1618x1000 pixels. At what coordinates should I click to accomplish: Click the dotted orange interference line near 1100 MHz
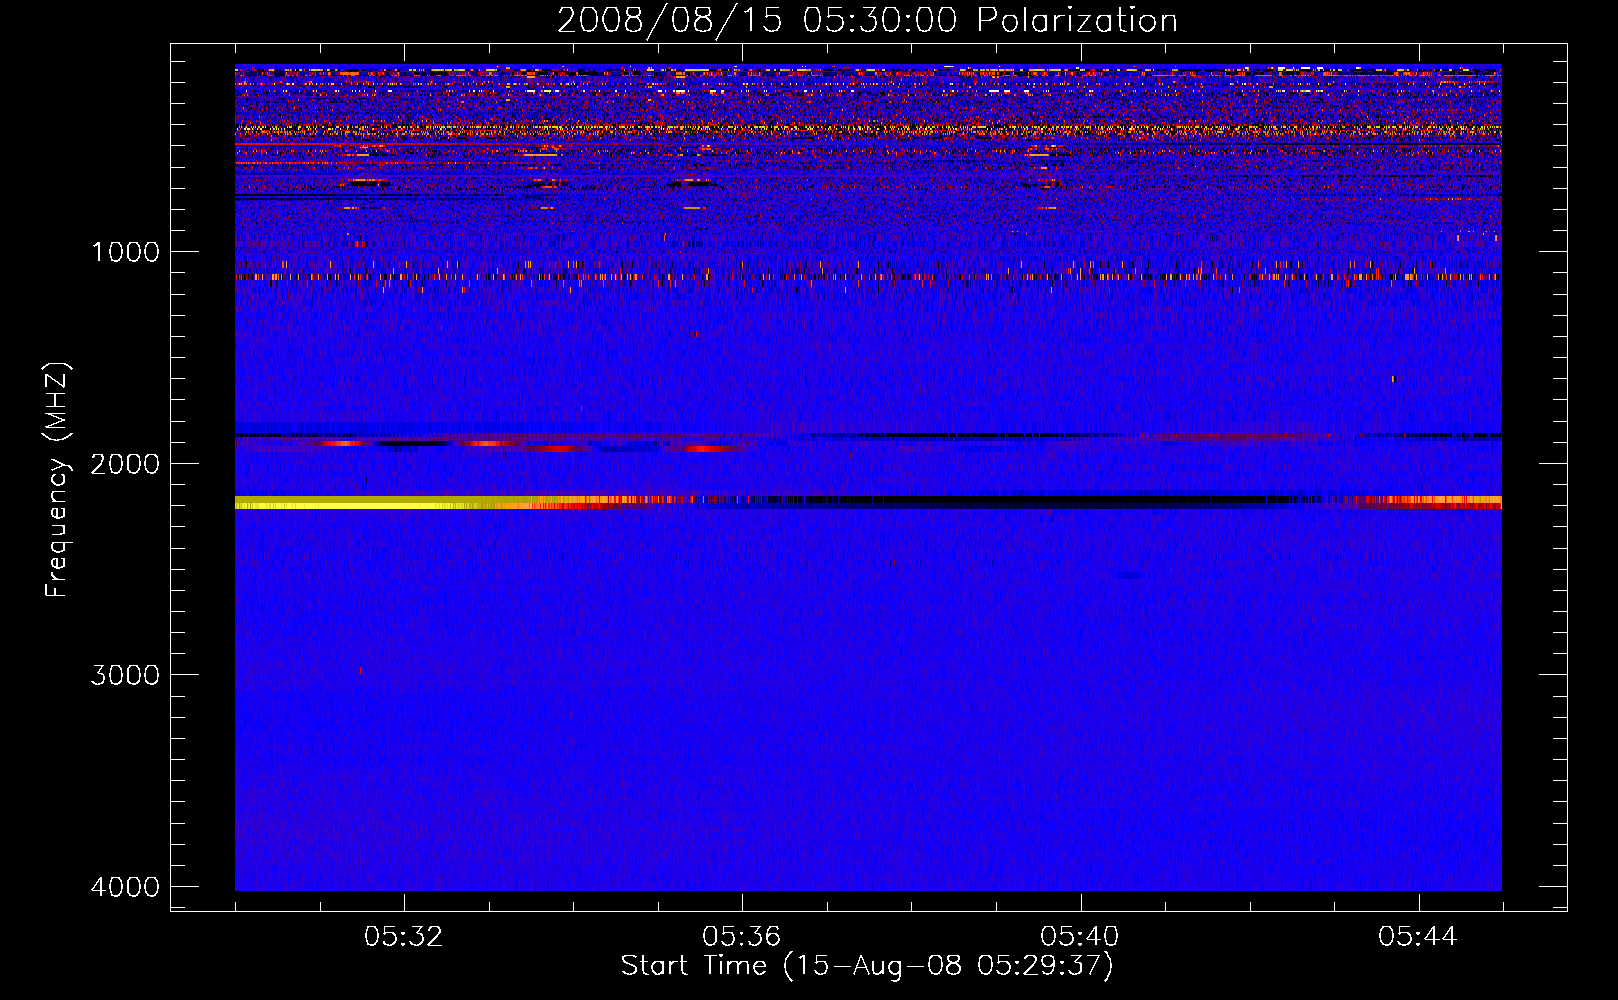tap(868, 276)
